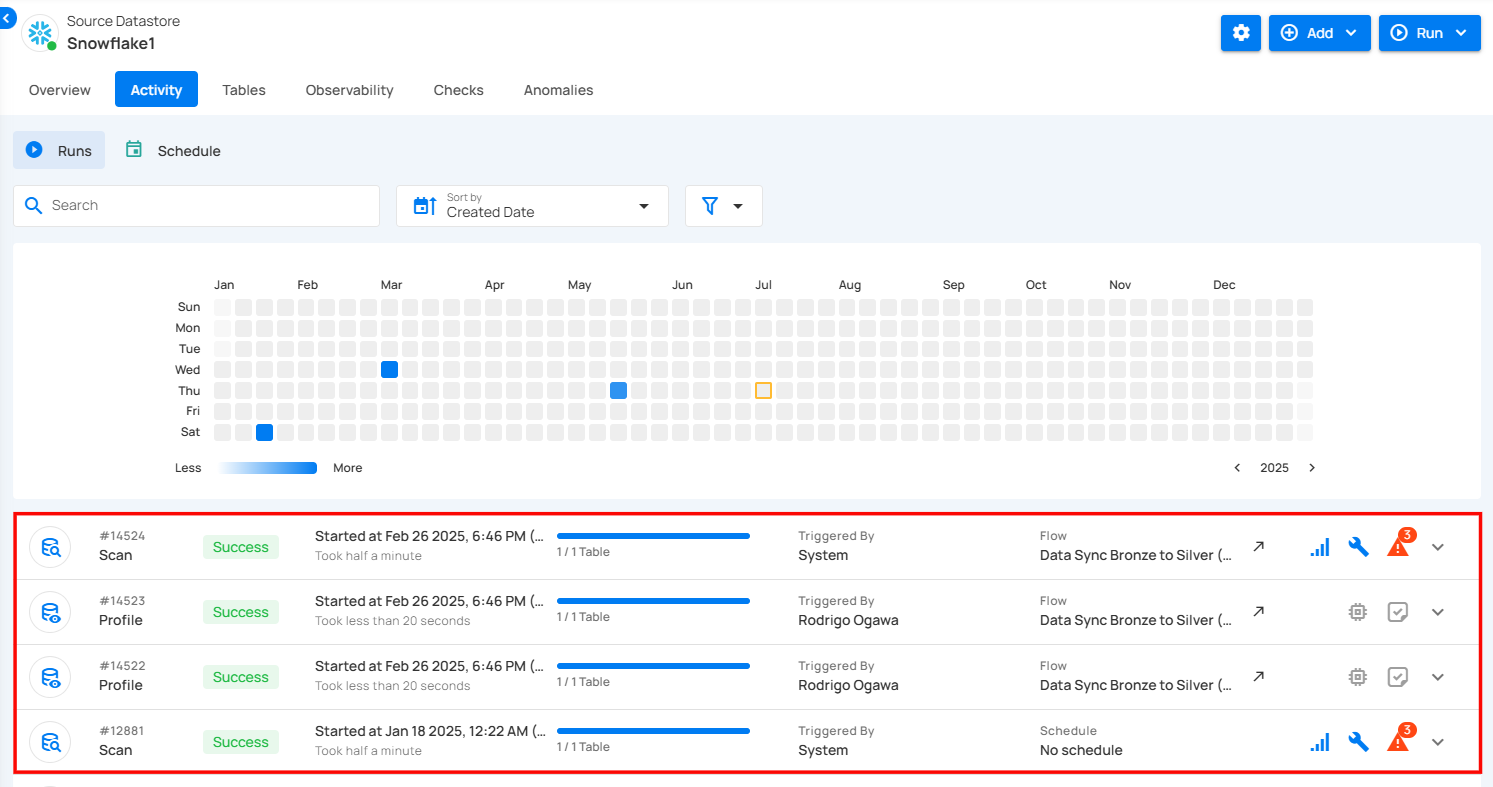Click scan type icon for run #14524
Image resolution: width=1493 pixels, height=787 pixels.
(x=50, y=547)
